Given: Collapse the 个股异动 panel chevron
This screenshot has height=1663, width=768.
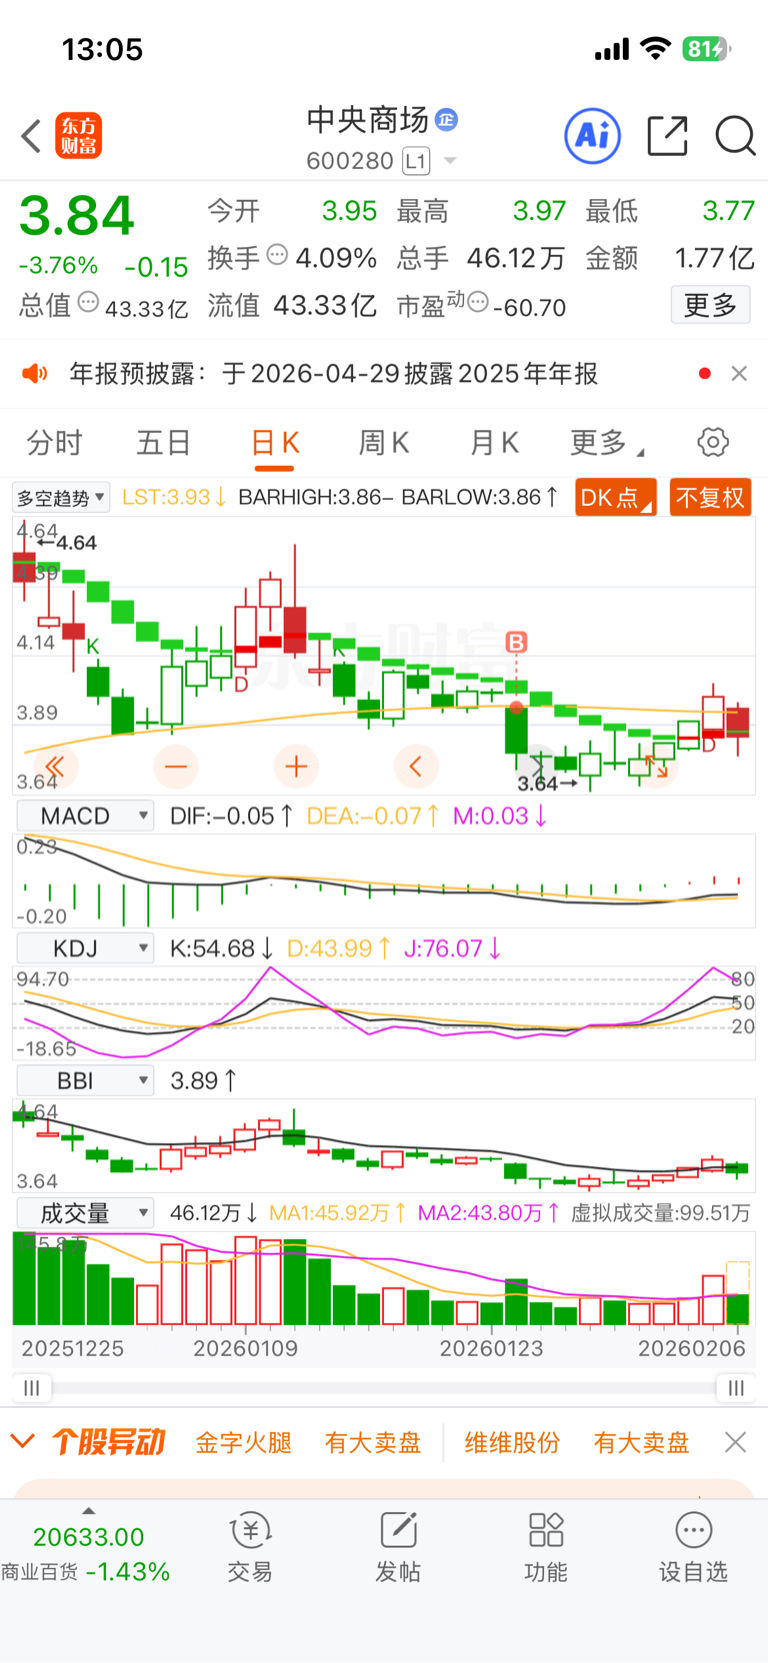Looking at the screenshot, I should coord(22,1442).
